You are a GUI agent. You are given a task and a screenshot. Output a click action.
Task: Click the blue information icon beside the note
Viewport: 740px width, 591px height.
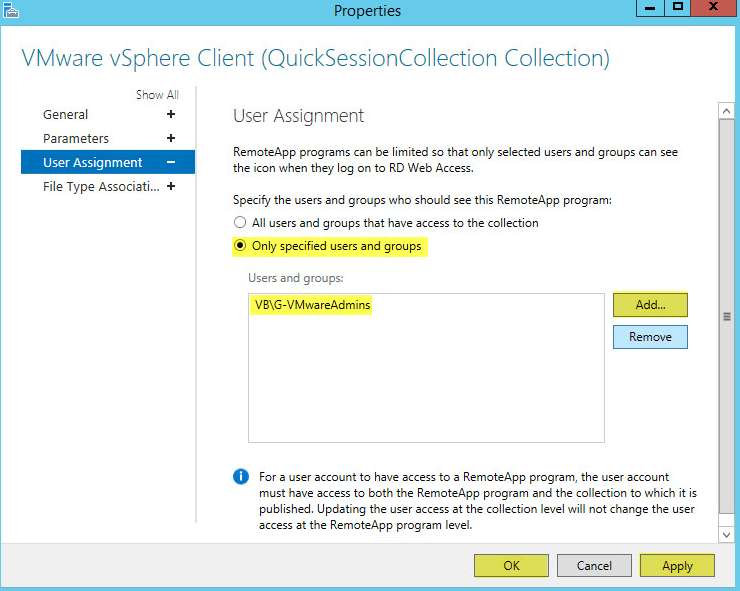pos(241,477)
